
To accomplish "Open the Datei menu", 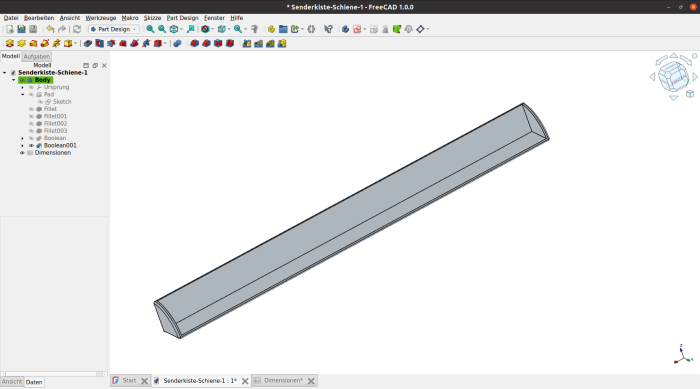I will coord(11,18).
